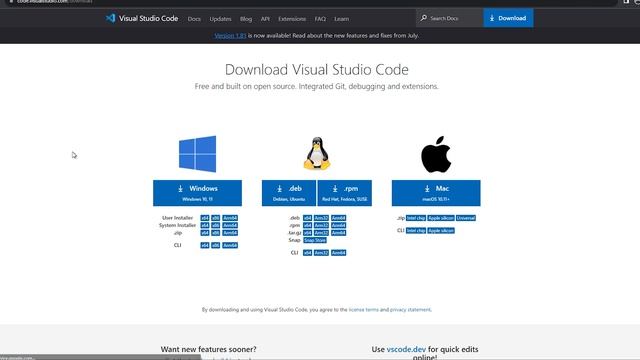Screen dimensions: 640x360
Task: Open the license terms link
Action: tap(364, 310)
